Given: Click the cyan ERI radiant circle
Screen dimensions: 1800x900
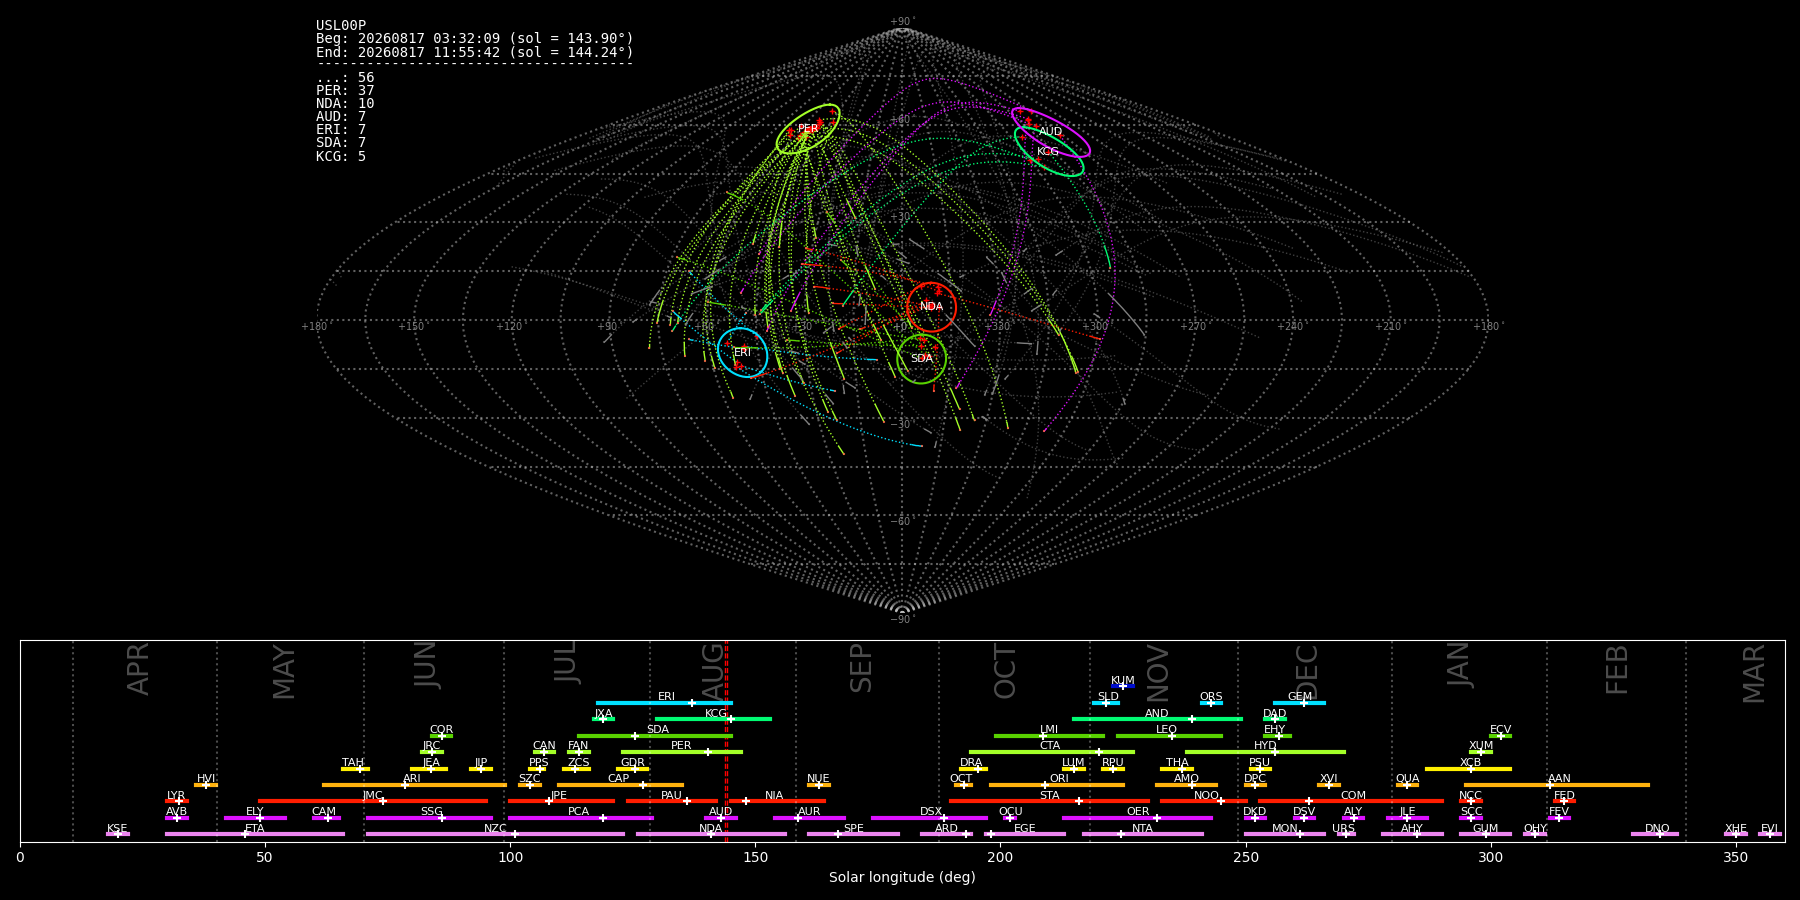Looking at the screenshot, I should (x=742, y=352).
